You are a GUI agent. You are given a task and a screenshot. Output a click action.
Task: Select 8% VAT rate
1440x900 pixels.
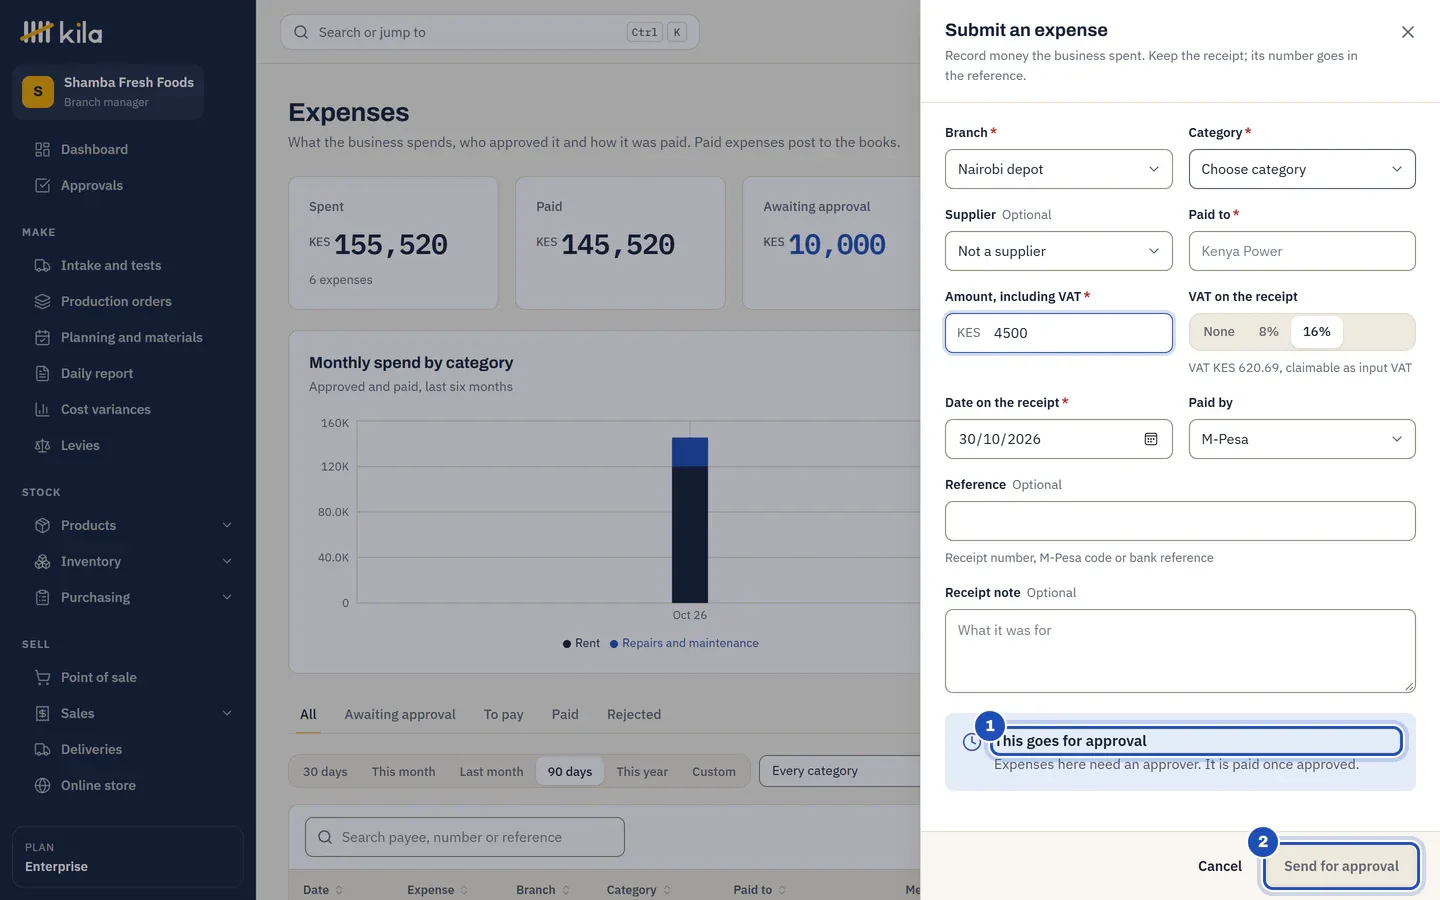coord(1269,332)
